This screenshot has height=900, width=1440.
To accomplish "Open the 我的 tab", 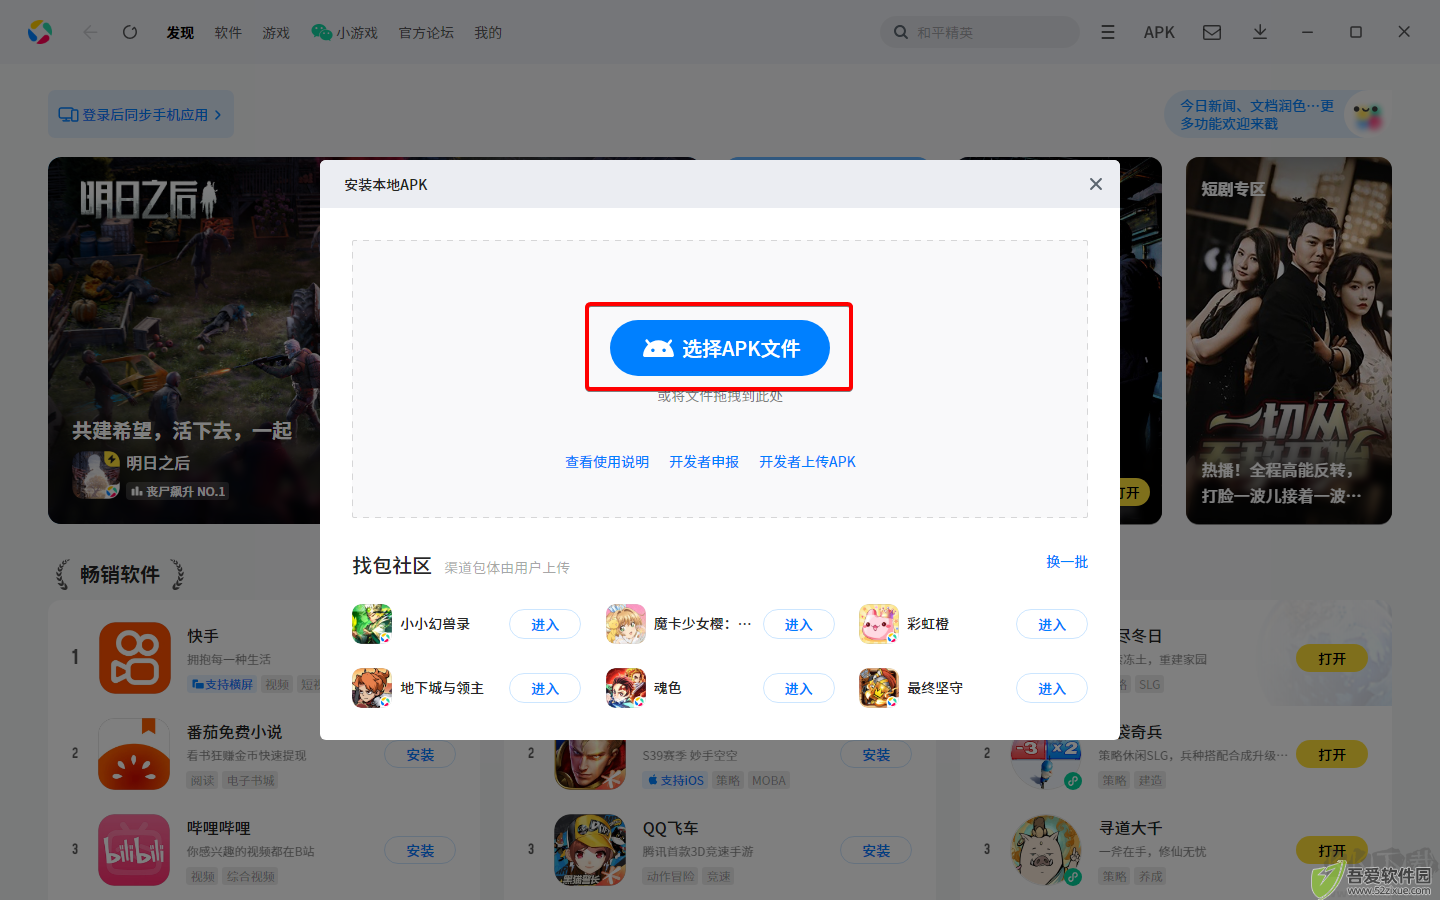I will tap(488, 33).
